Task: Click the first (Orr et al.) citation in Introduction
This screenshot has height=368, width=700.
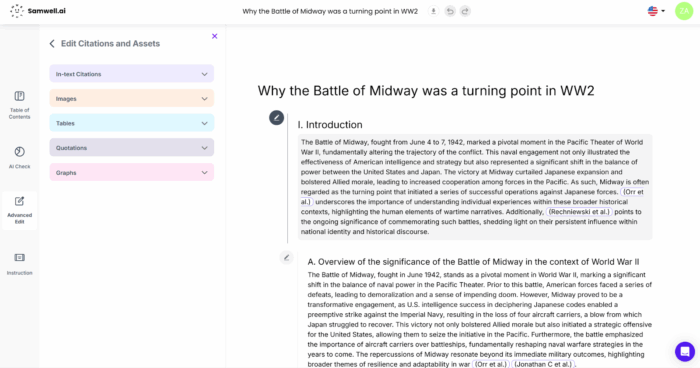Action: 632,192
